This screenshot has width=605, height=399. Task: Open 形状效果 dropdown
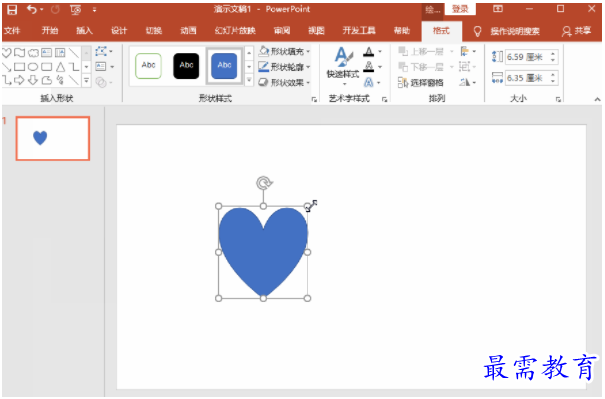[284, 83]
